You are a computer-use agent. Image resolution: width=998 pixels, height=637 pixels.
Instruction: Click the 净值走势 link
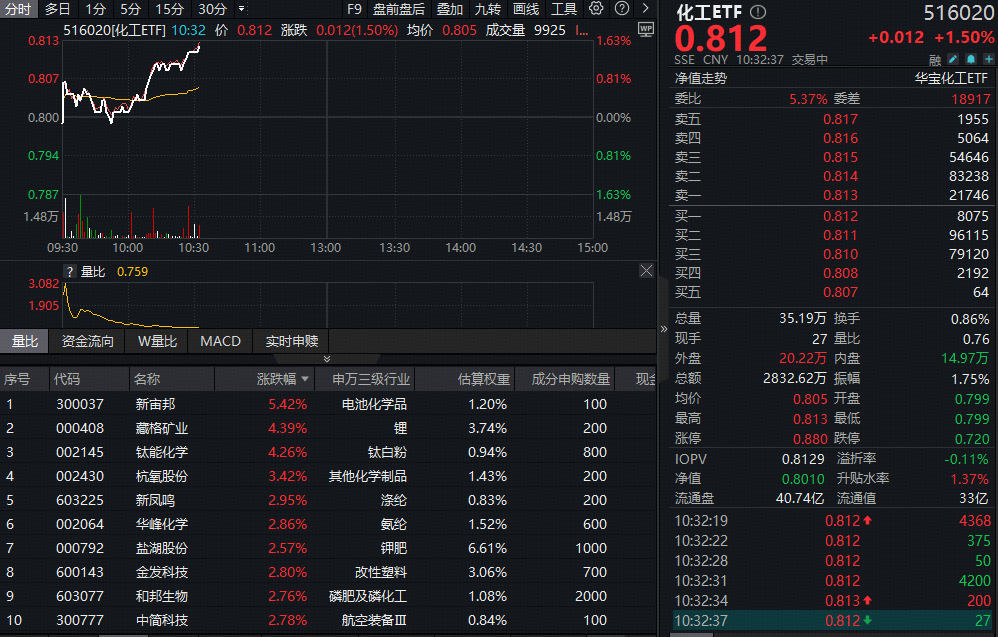[701, 78]
